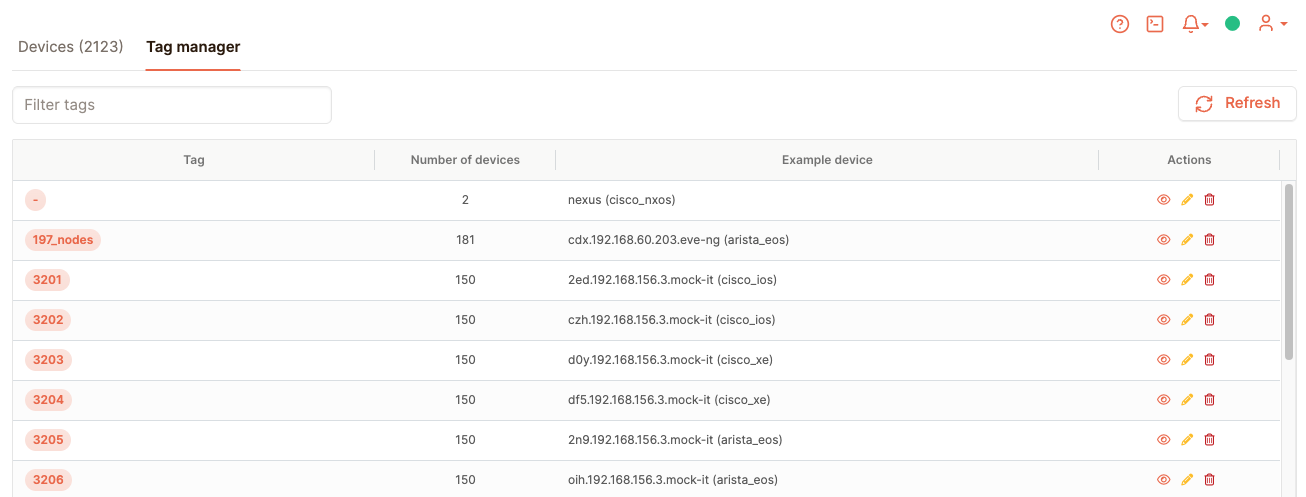Edit the 197_nodes tag with pencil icon
1306x497 pixels.
click(x=1187, y=240)
